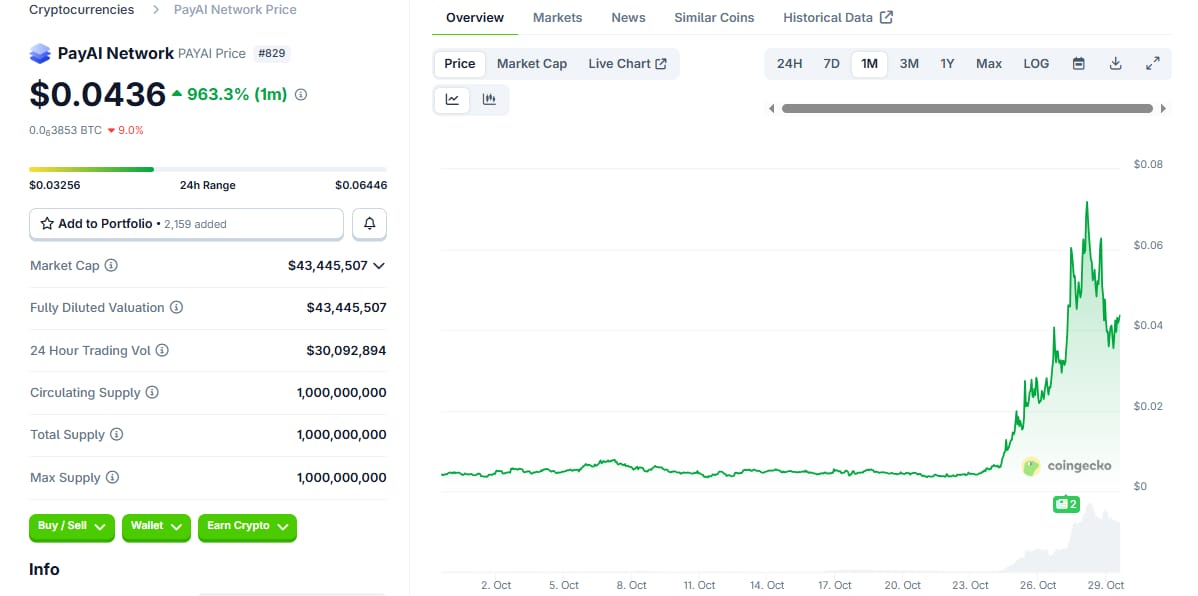Screen dimensions: 1198x596
Task: Open Live Chart in new window
Action: point(627,64)
